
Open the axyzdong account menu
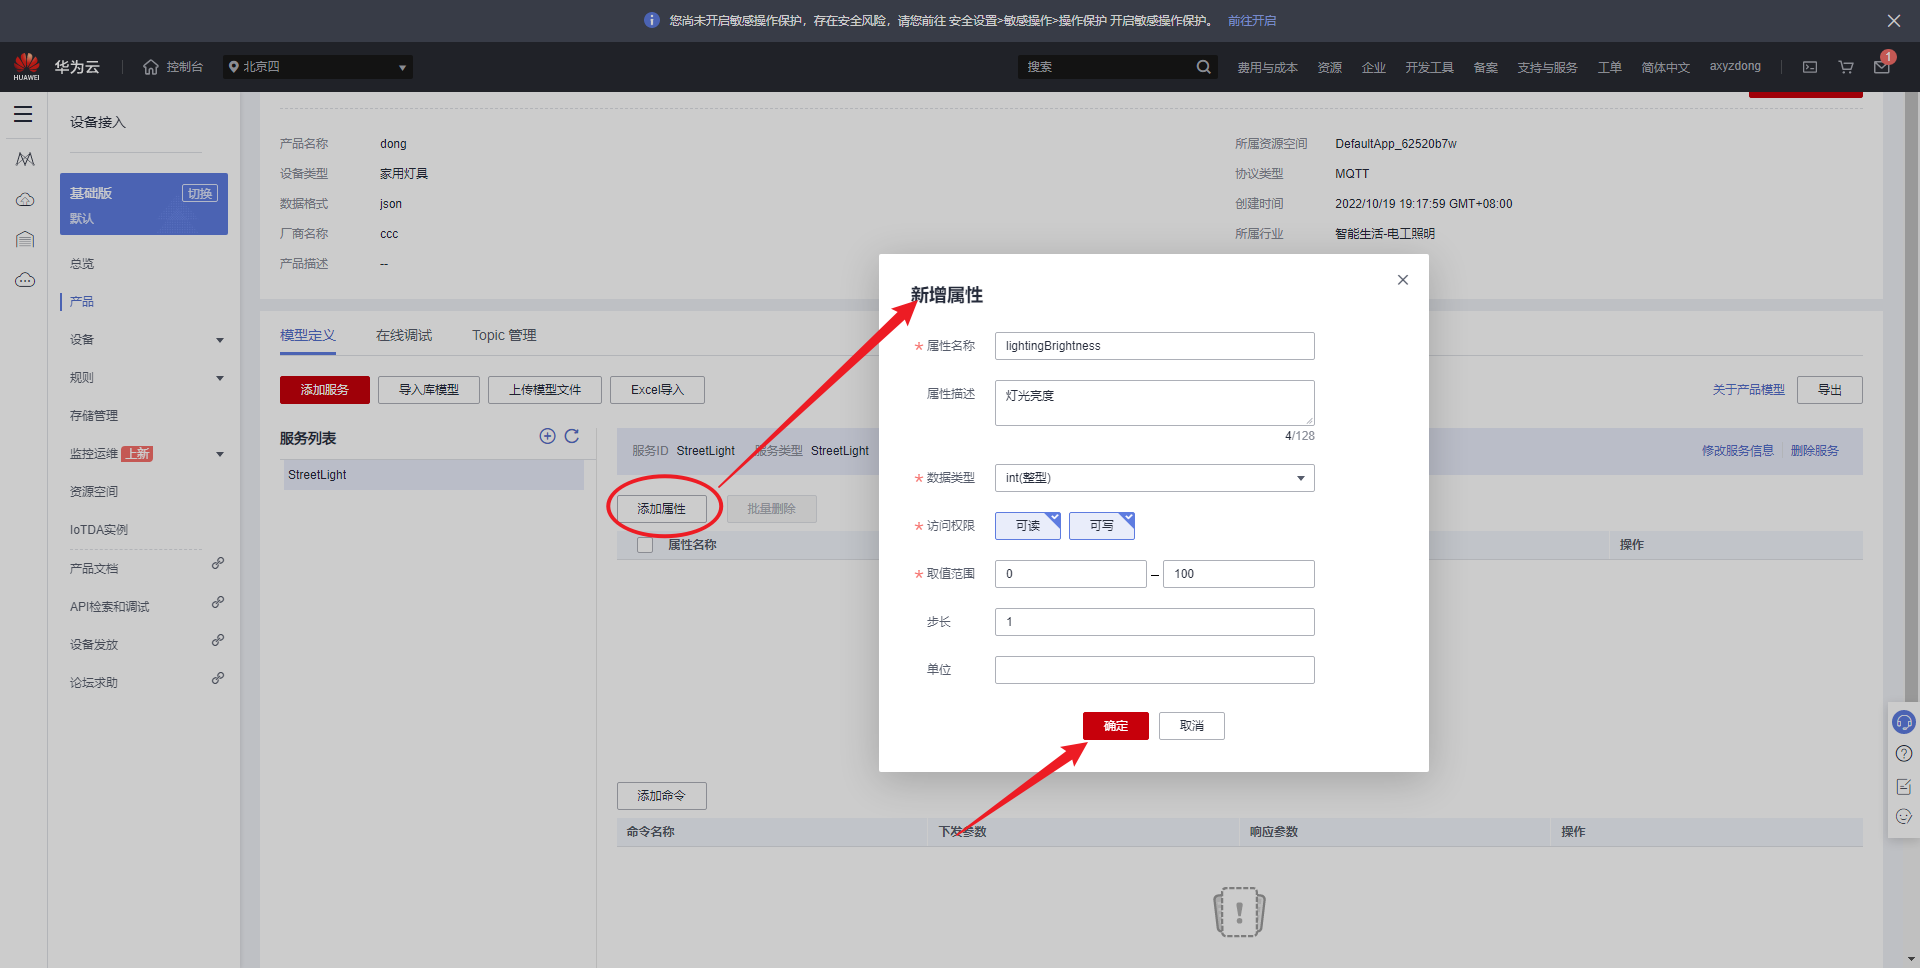click(1735, 67)
